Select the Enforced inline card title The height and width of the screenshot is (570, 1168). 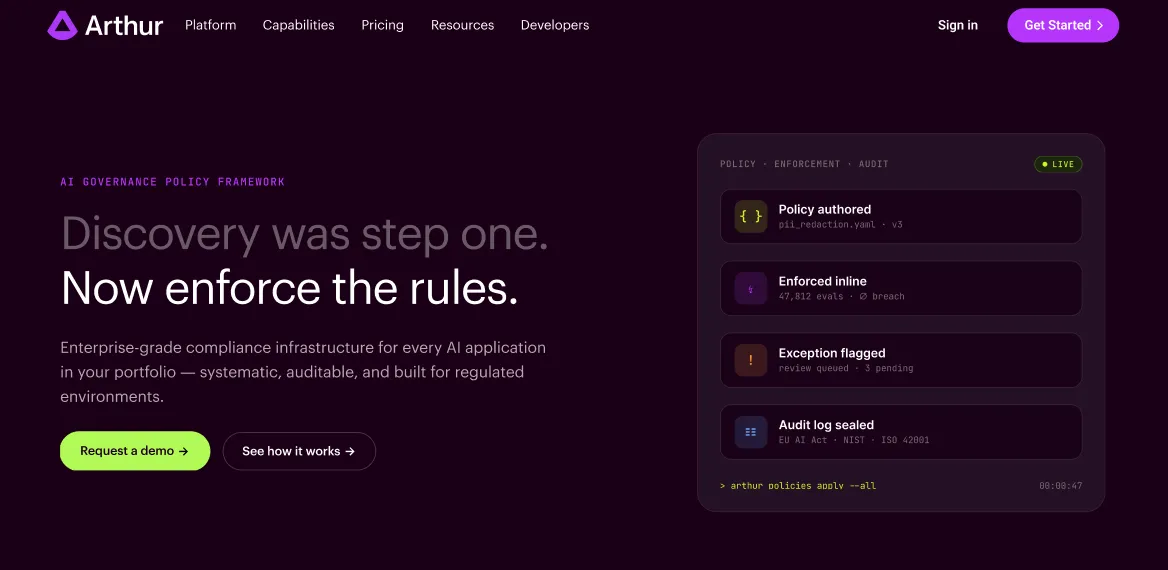(822, 281)
